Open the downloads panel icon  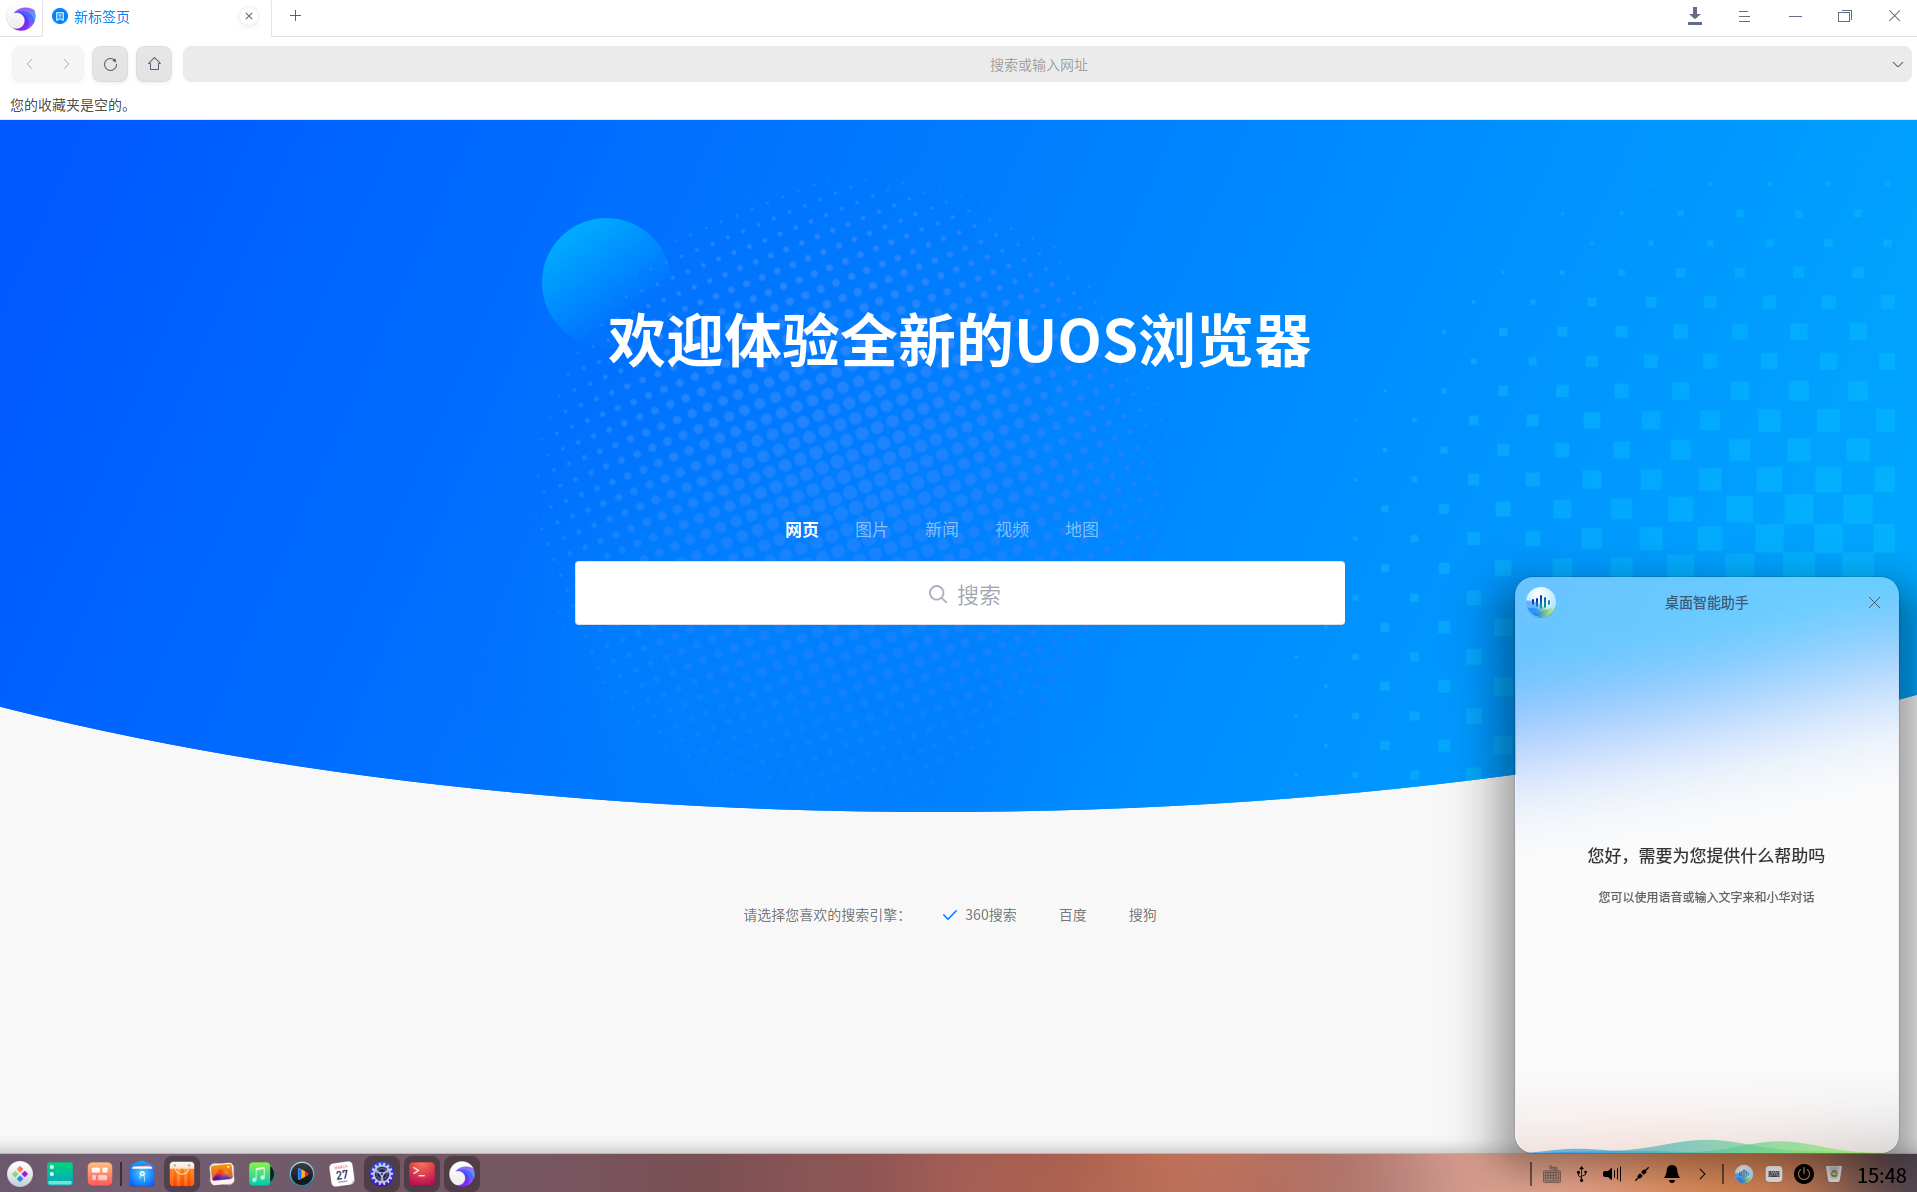[x=1695, y=16]
